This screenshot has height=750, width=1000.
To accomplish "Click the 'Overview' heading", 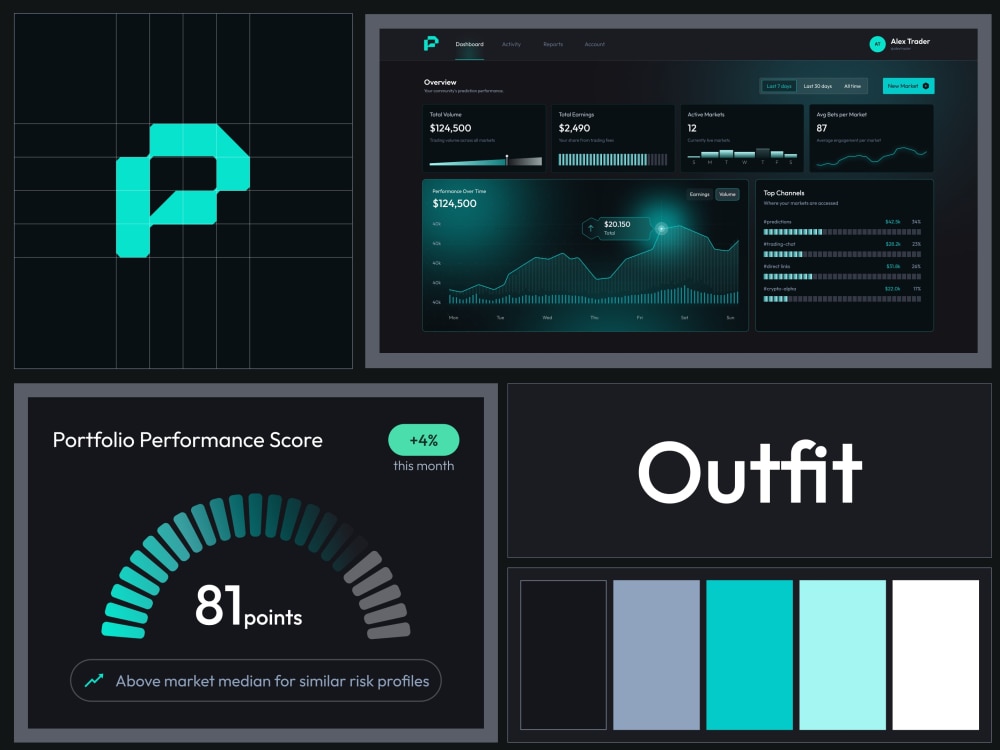I will (x=440, y=82).
